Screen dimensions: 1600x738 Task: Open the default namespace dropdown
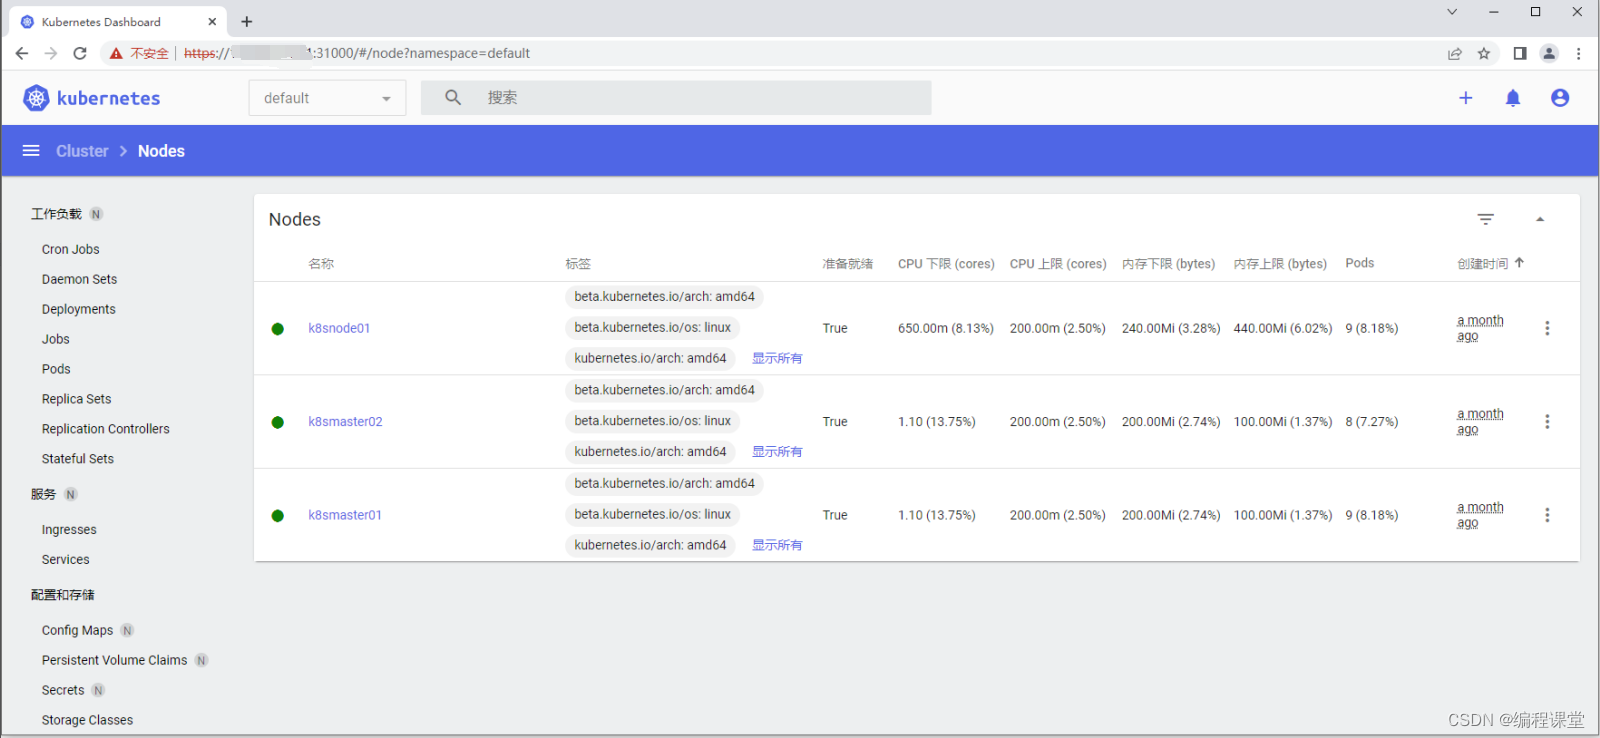click(327, 98)
